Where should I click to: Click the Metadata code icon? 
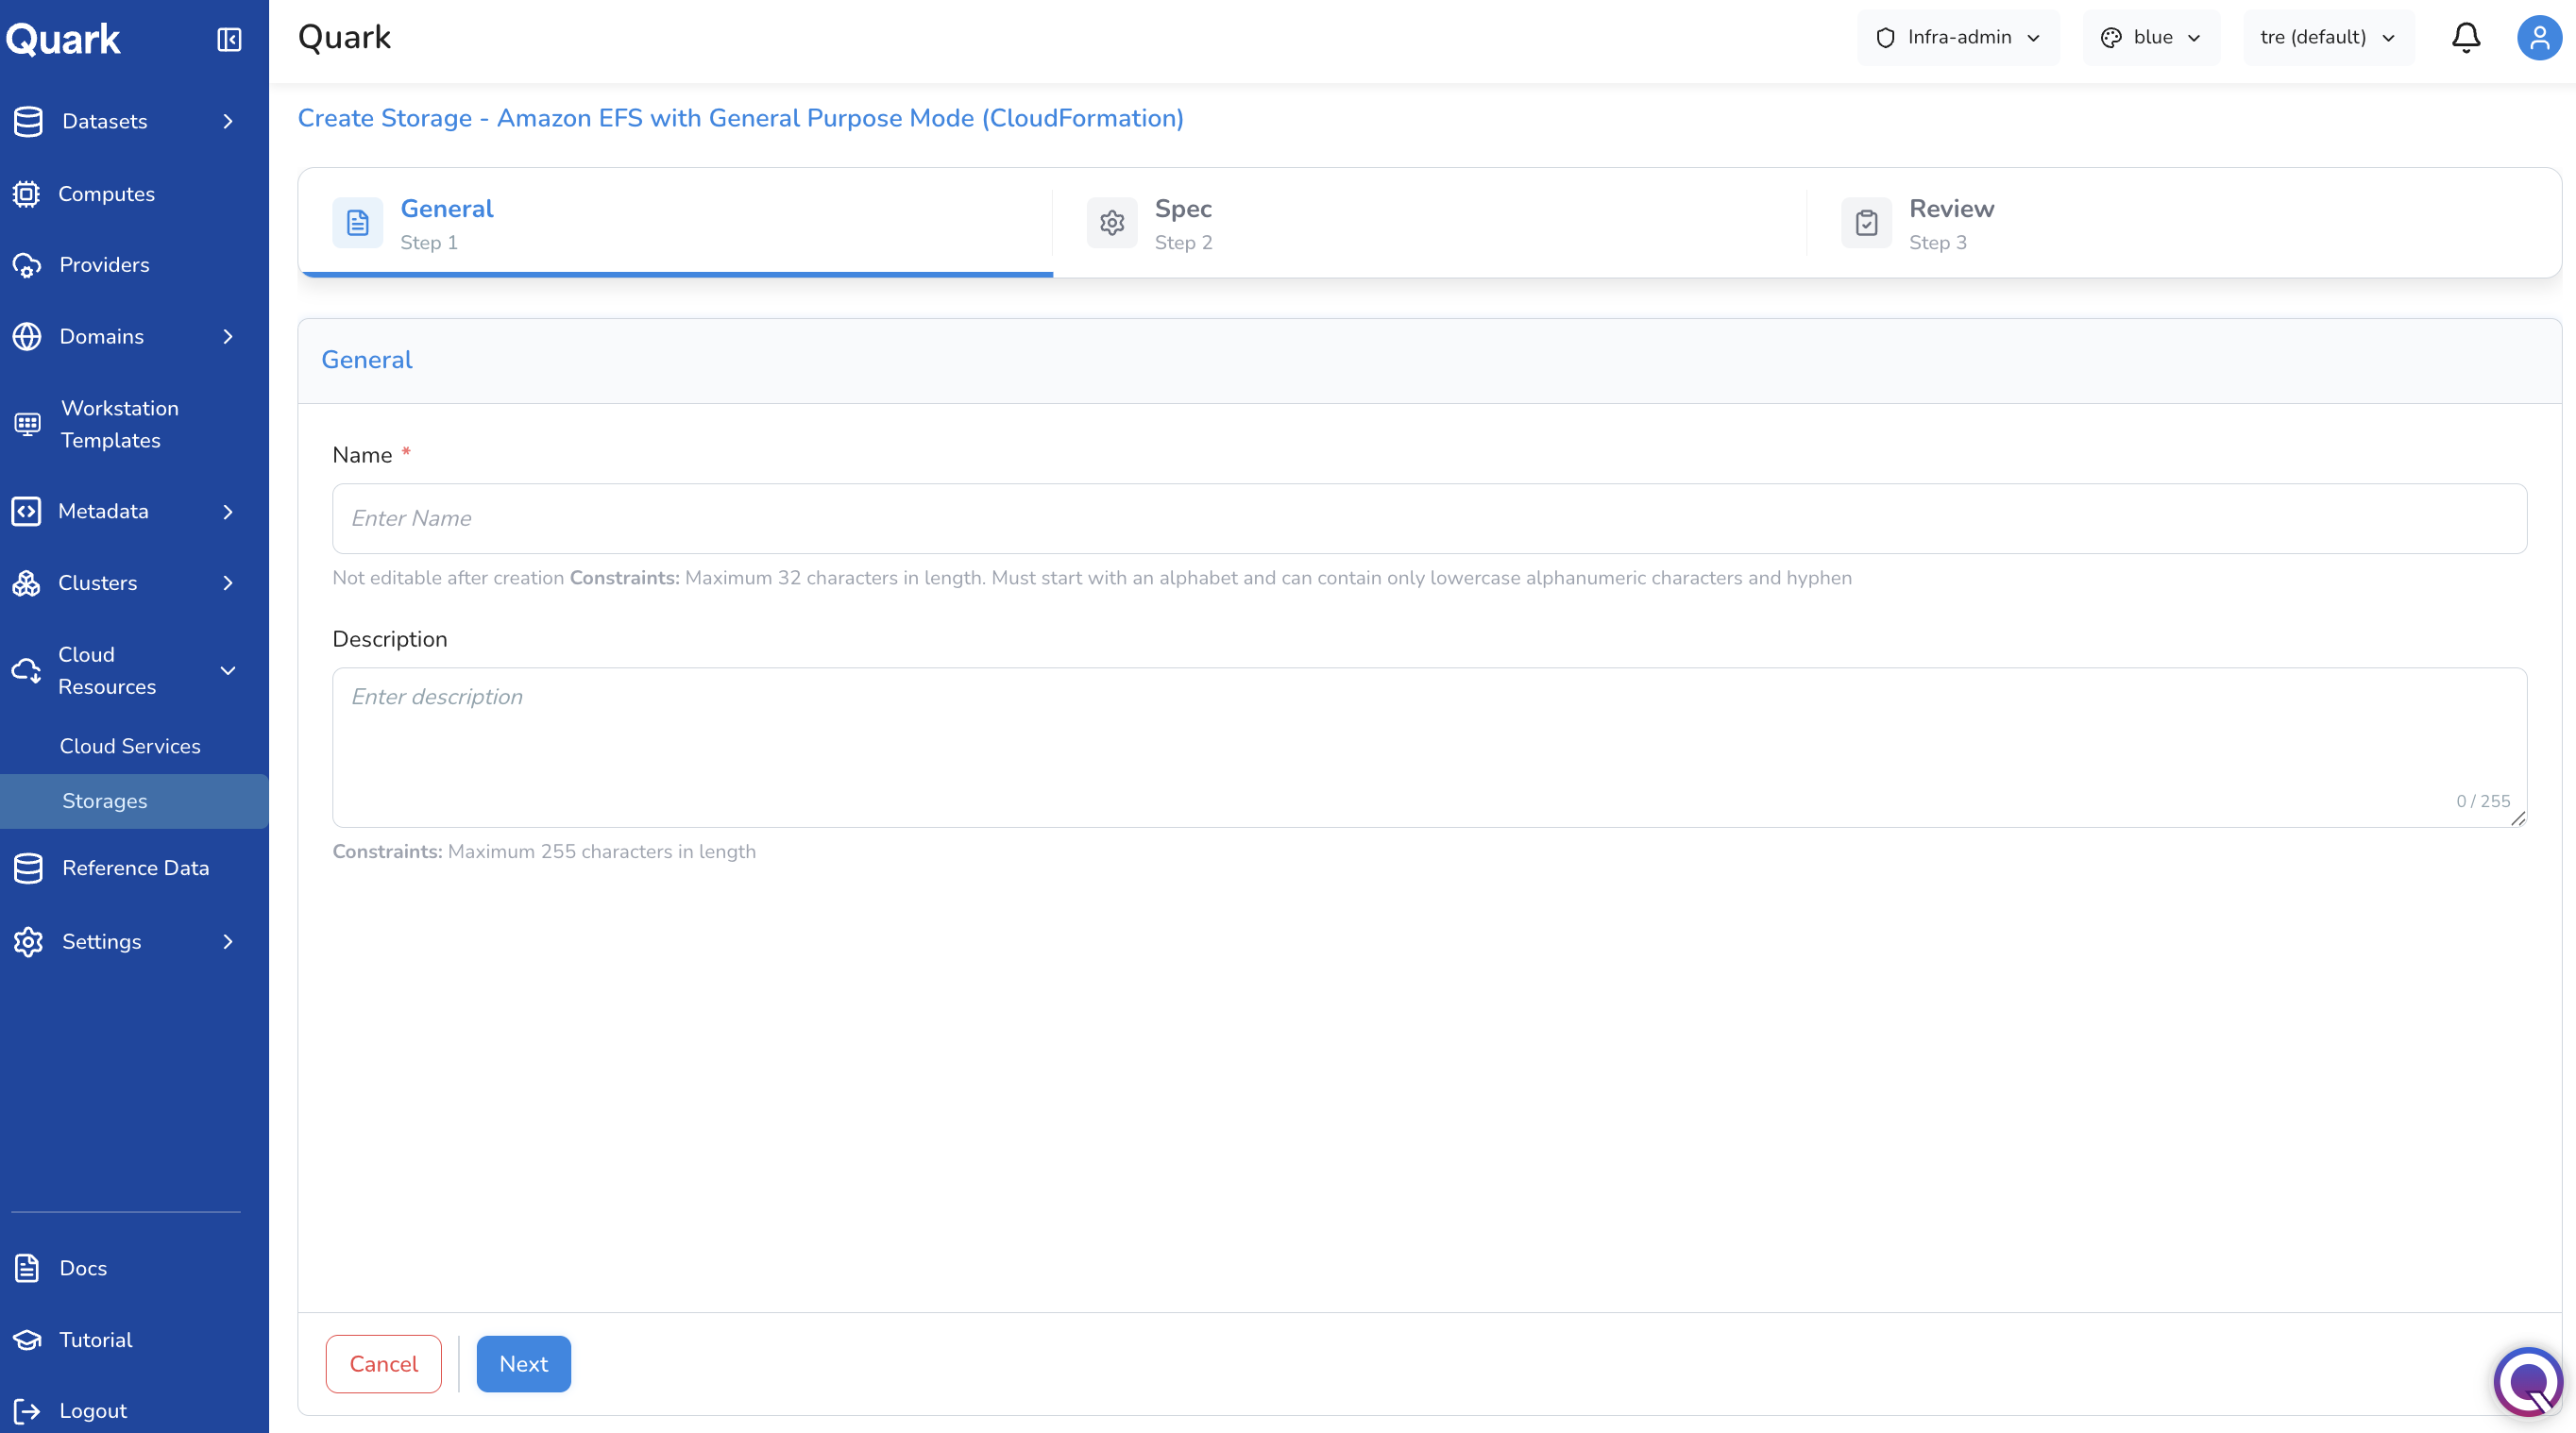pos(26,511)
